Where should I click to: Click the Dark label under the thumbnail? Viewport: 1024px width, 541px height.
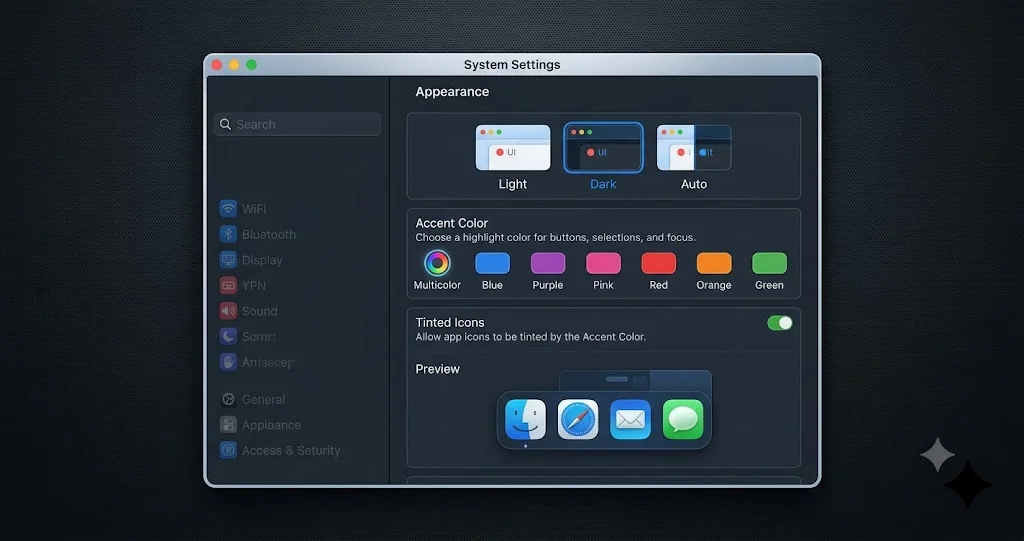603,184
